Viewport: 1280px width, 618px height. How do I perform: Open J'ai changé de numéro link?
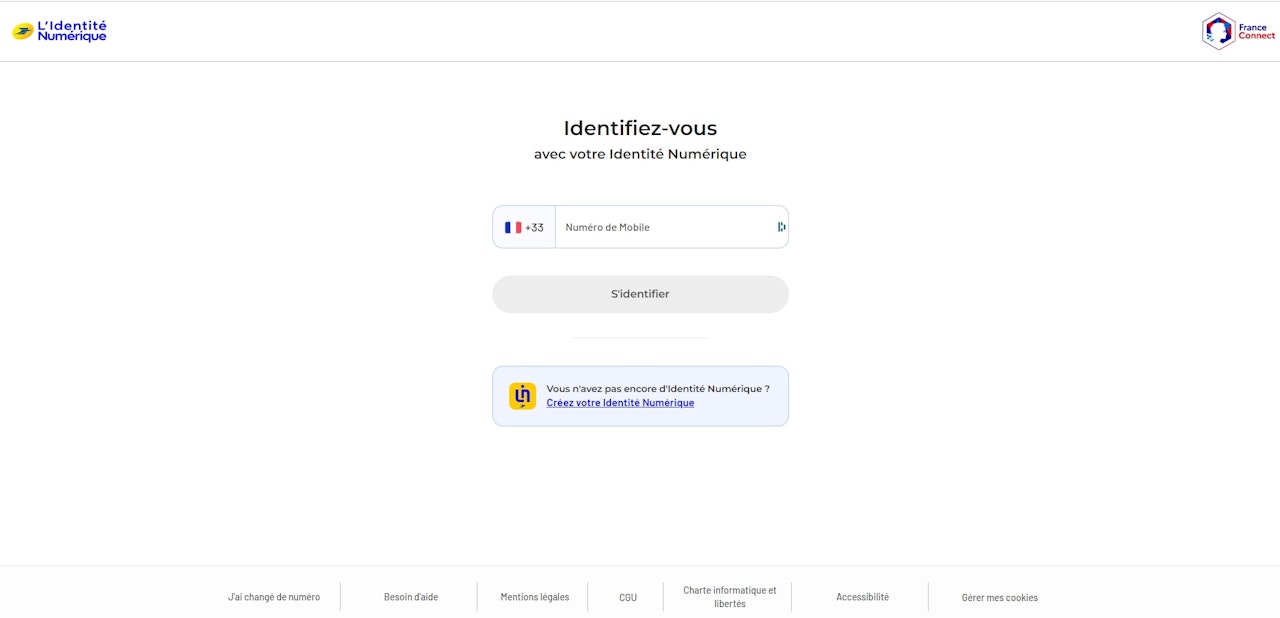pyautogui.click(x=274, y=597)
